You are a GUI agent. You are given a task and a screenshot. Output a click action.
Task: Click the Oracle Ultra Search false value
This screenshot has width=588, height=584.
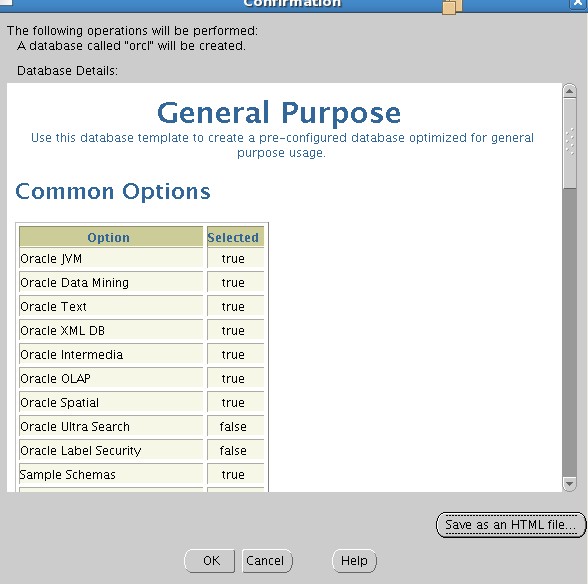(x=233, y=426)
